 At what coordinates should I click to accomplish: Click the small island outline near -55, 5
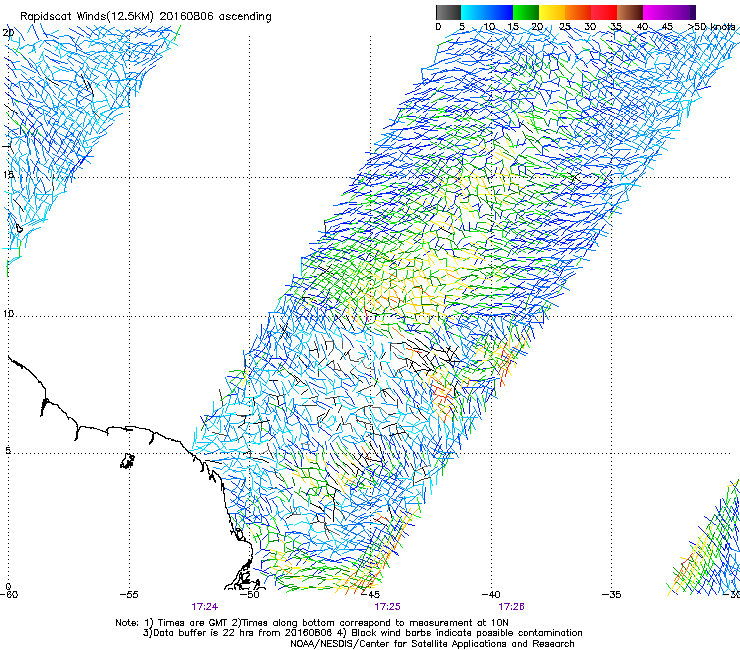coord(127,461)
